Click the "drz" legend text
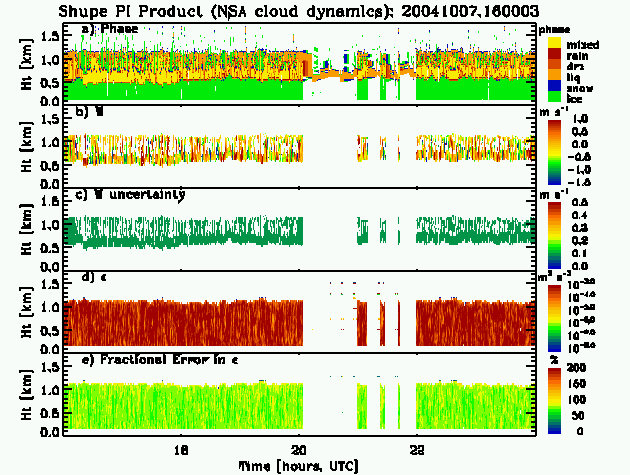 coord(575,66)
